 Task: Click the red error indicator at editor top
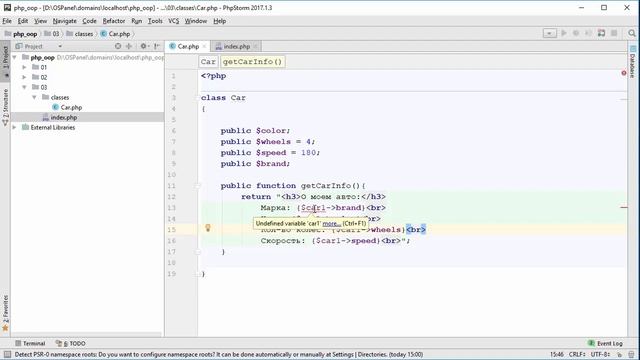624,73
